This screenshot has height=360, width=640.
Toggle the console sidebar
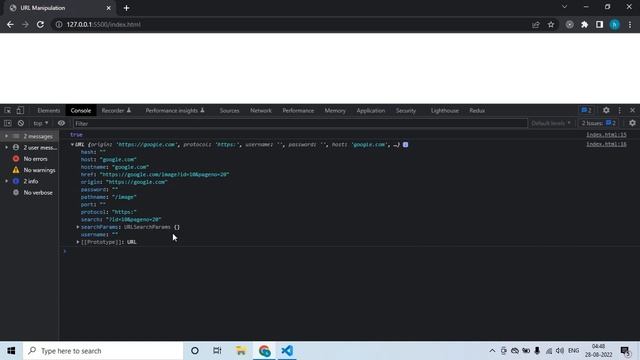(x=8, y=123)
